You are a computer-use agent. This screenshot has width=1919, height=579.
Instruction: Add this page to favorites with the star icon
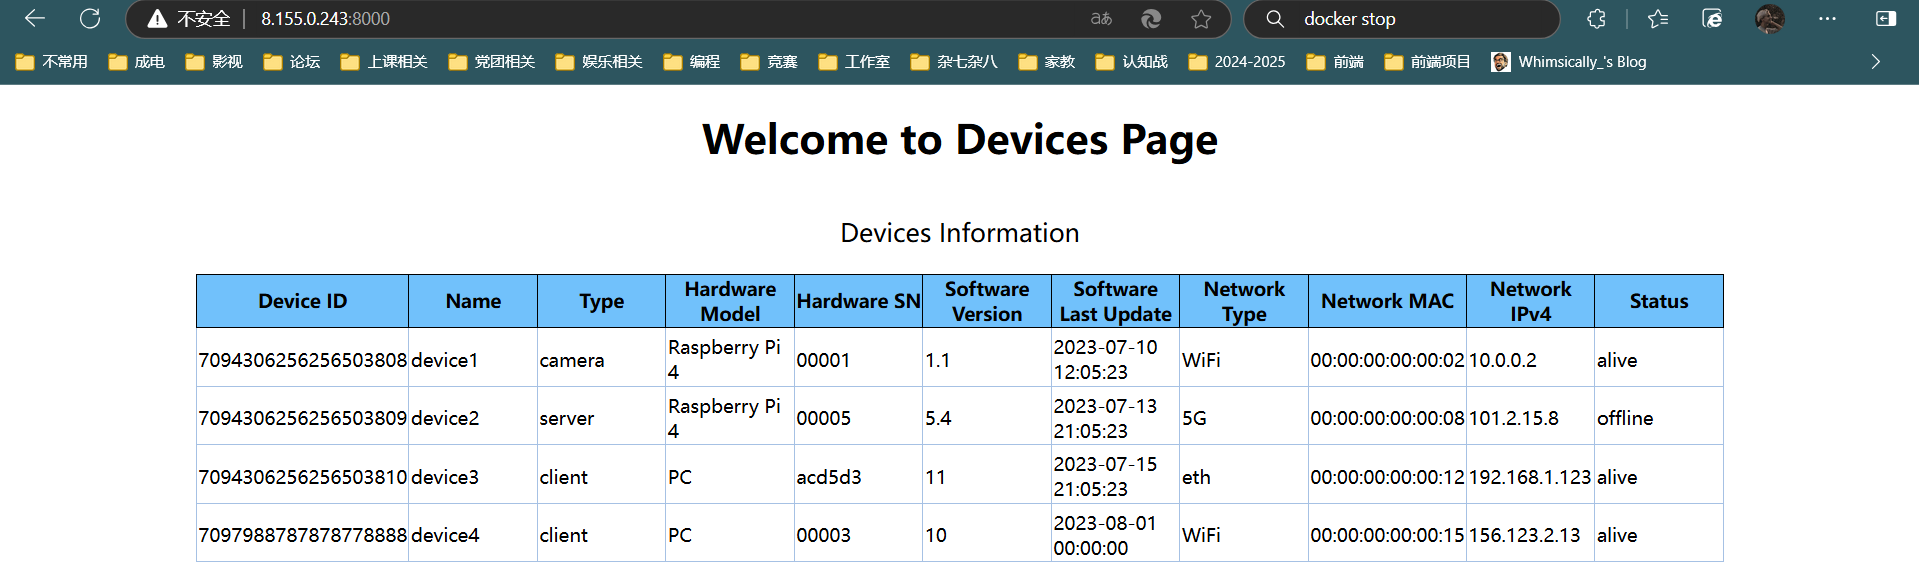tap(1201, 19)
